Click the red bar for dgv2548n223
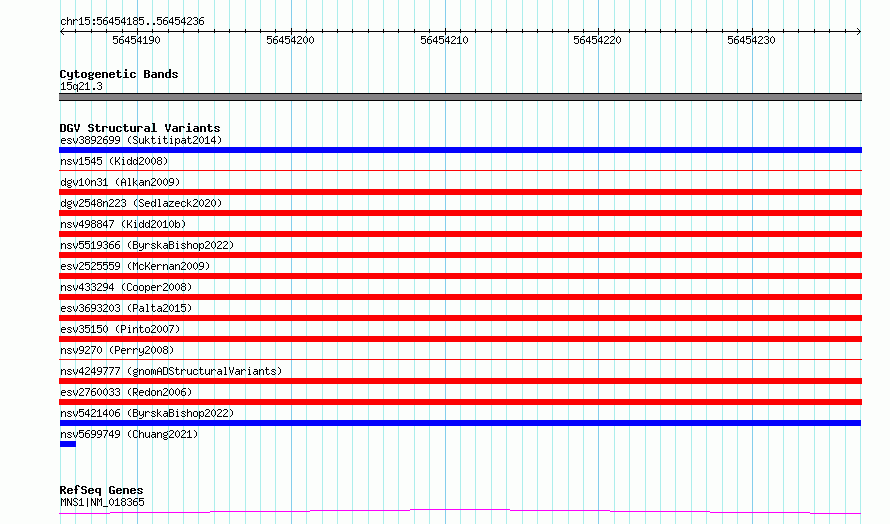The image size is (890, 524). [x=460, y=213]
